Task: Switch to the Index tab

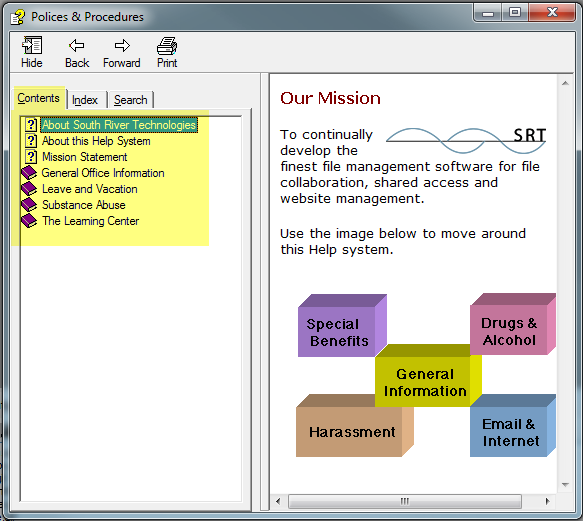Action: pyautogui.click(x=85, y=100)
